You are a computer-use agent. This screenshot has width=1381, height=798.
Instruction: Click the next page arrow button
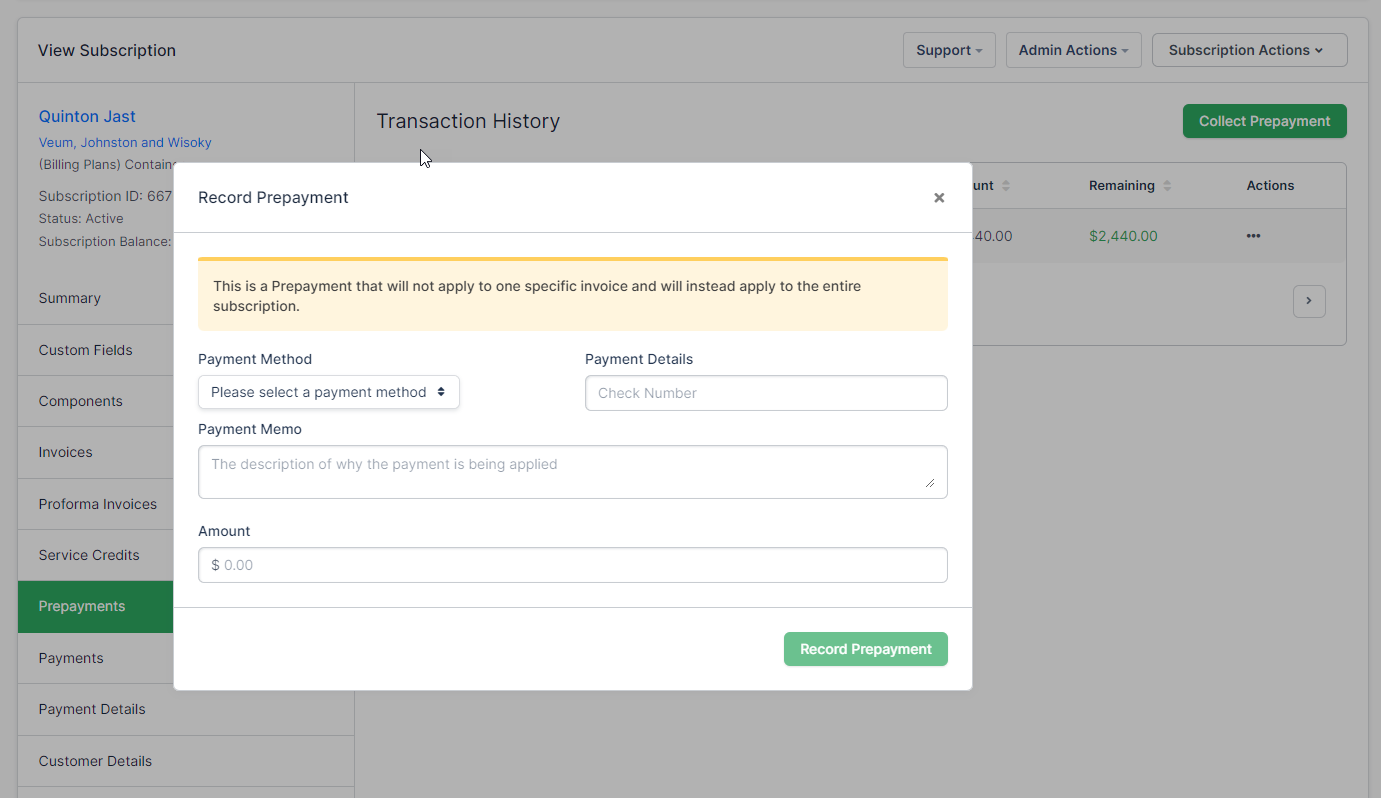click(1309, 301)
